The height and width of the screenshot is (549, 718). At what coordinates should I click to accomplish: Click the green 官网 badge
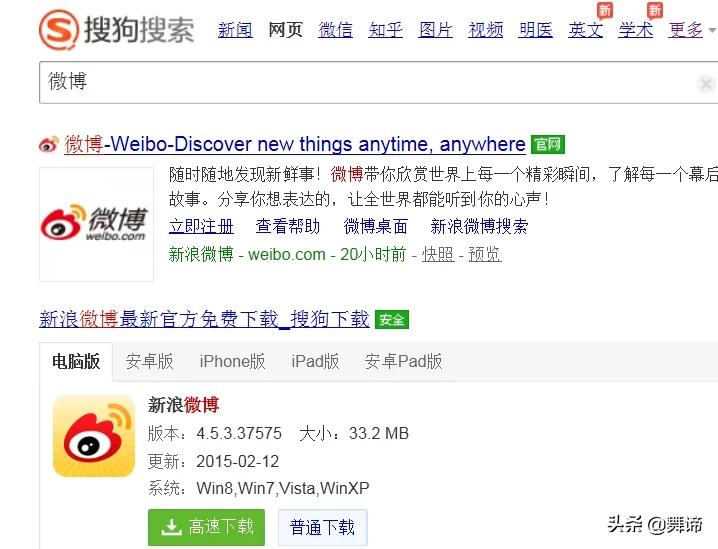548,145
